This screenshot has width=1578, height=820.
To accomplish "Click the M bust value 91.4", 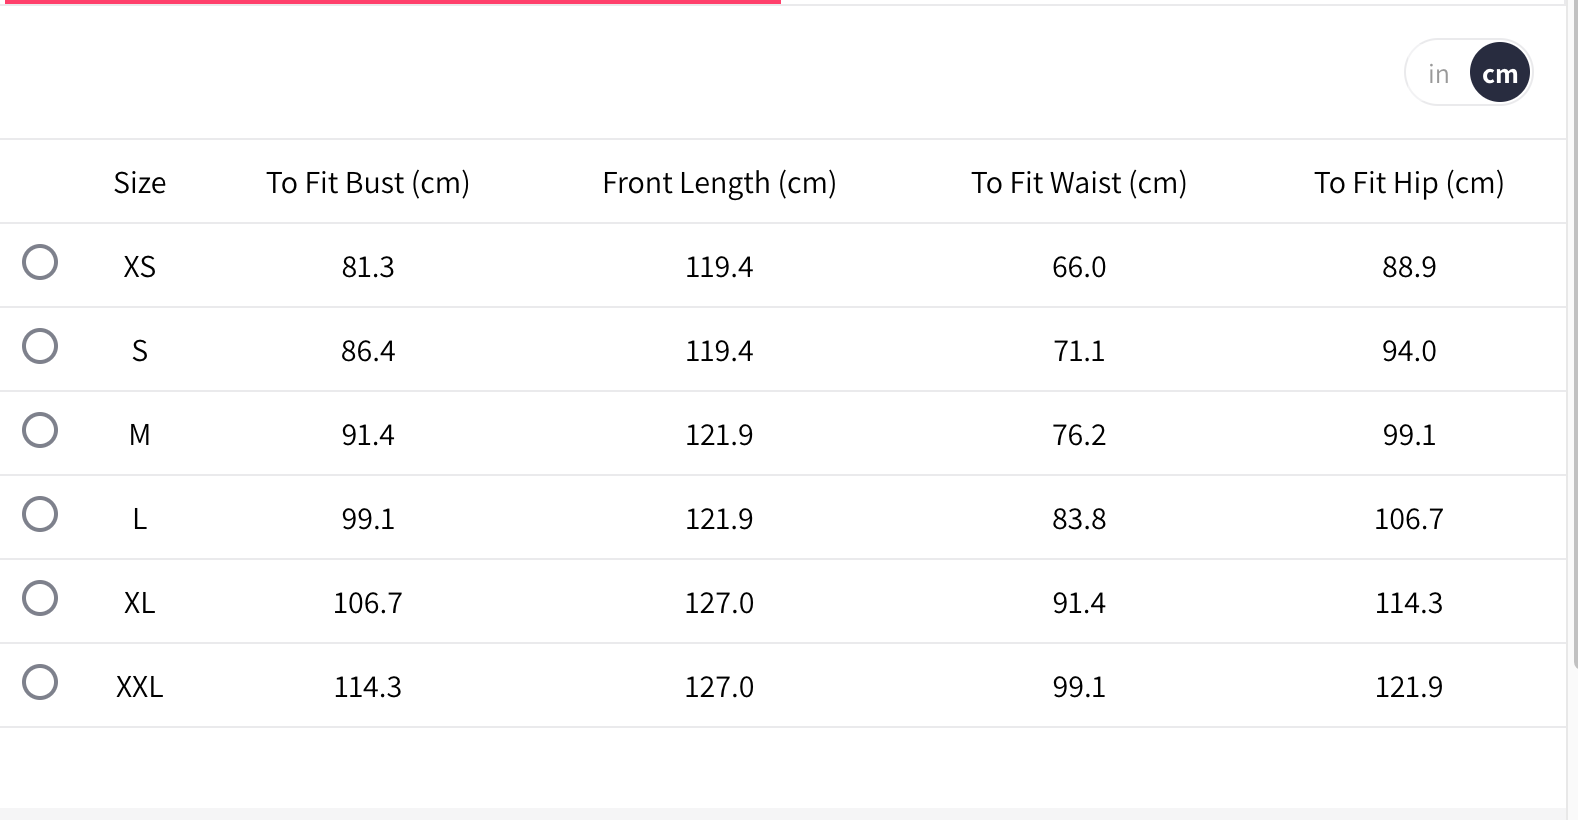I will pyautogui.click(x=367, y=435).
